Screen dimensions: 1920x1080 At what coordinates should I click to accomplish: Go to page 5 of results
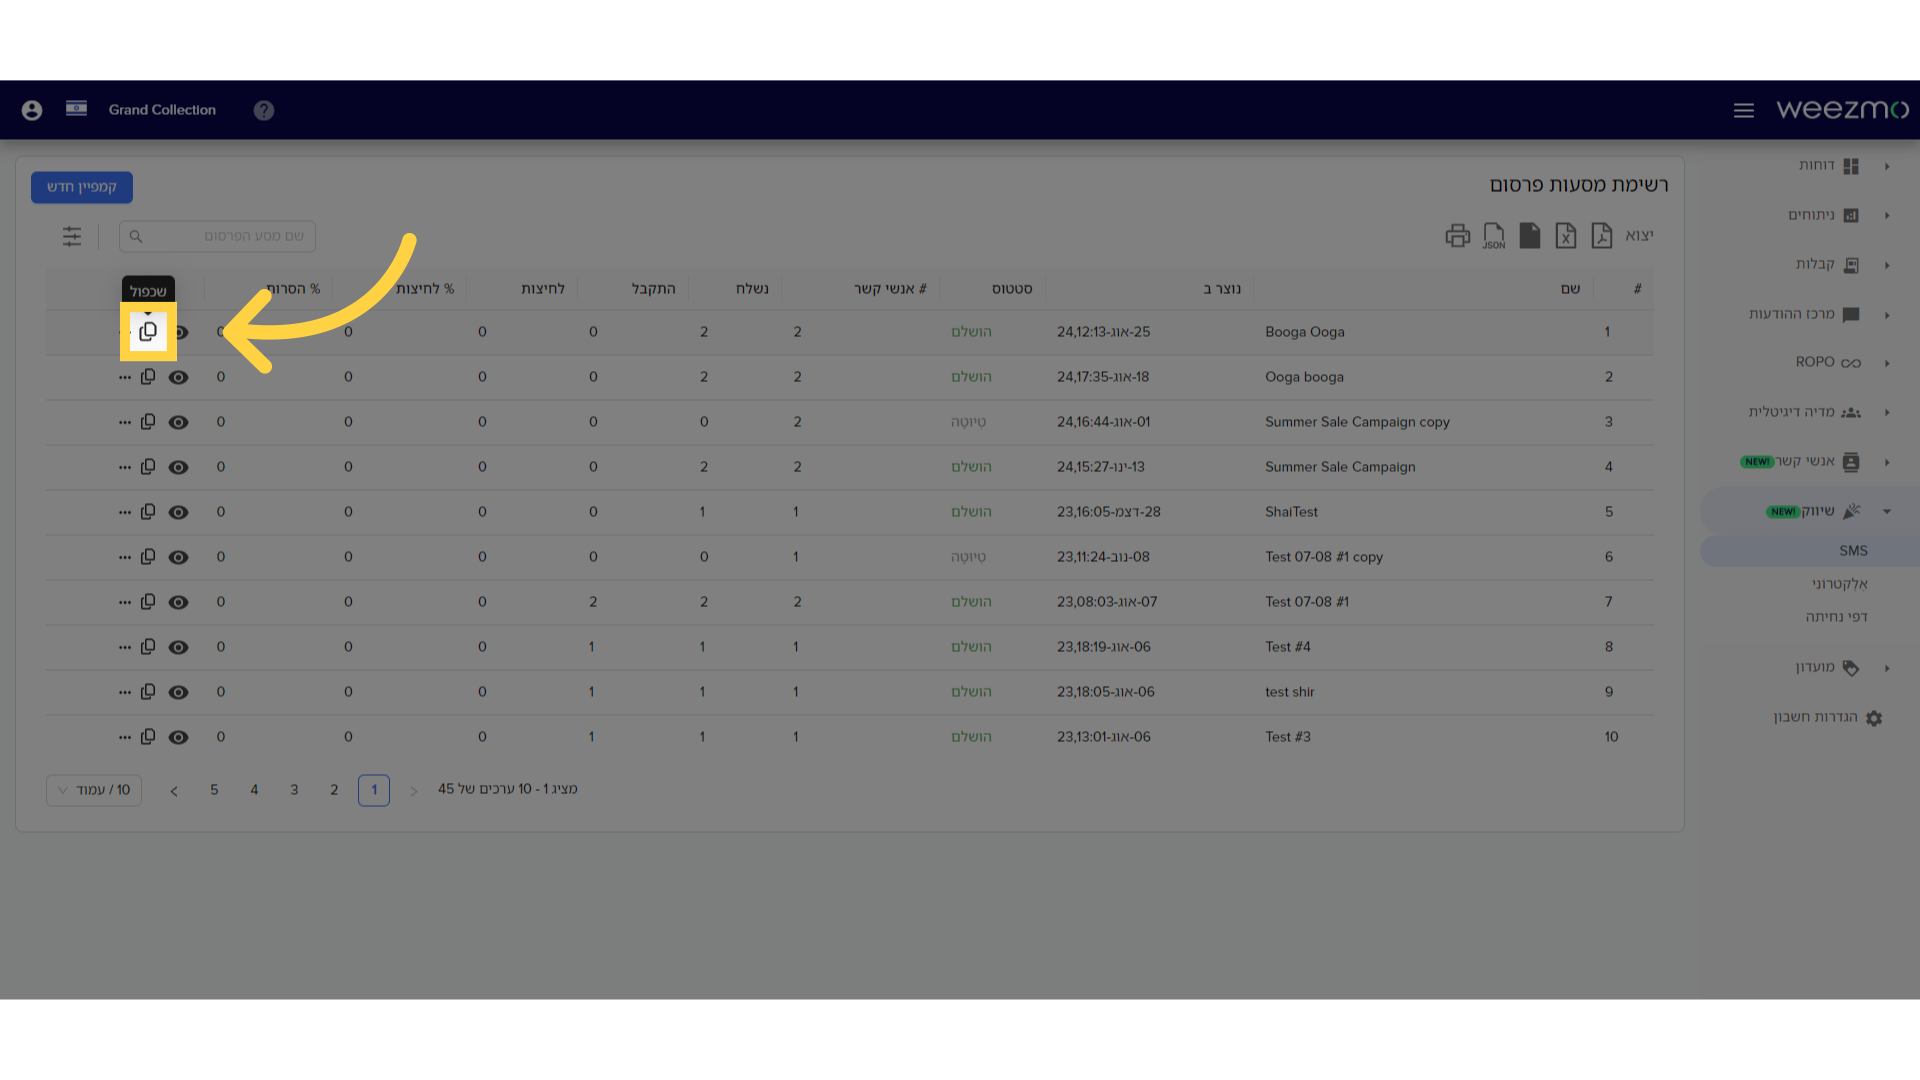click(x=214, y=790)
